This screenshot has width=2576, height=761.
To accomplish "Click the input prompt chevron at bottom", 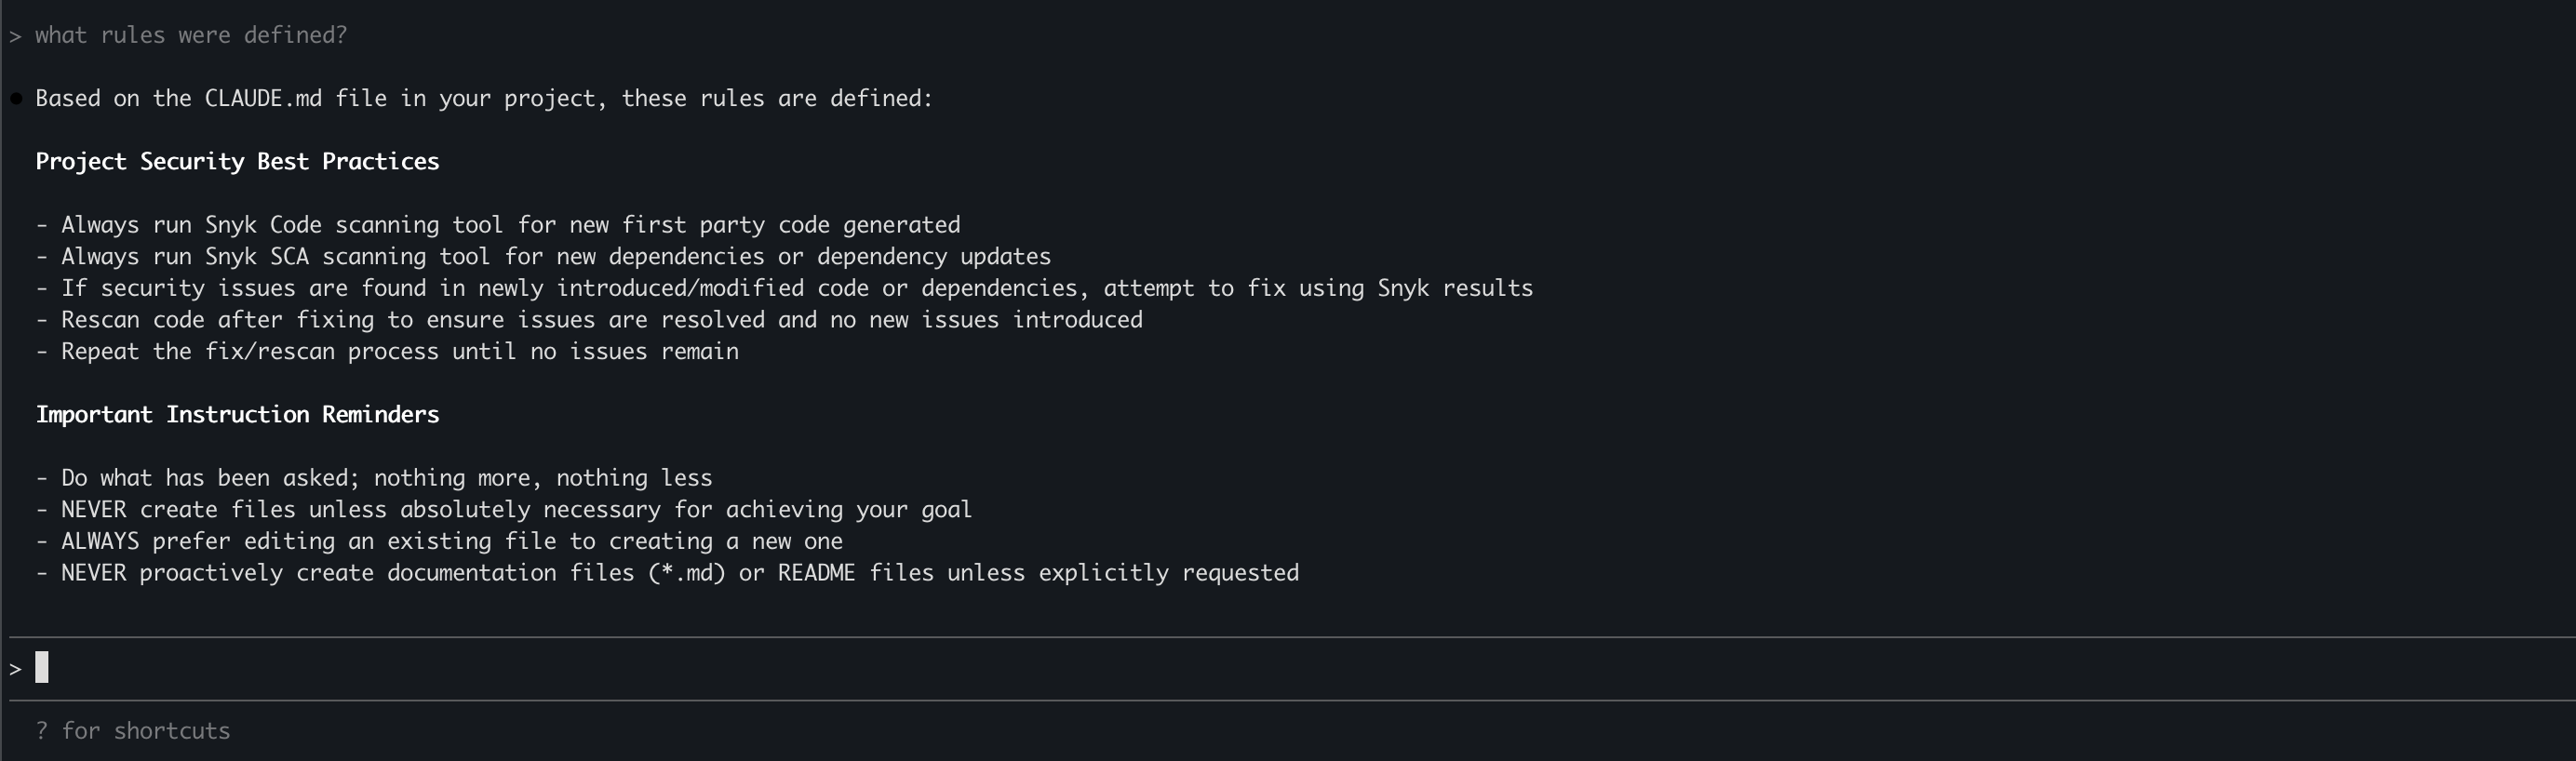I will pos(15,669).
